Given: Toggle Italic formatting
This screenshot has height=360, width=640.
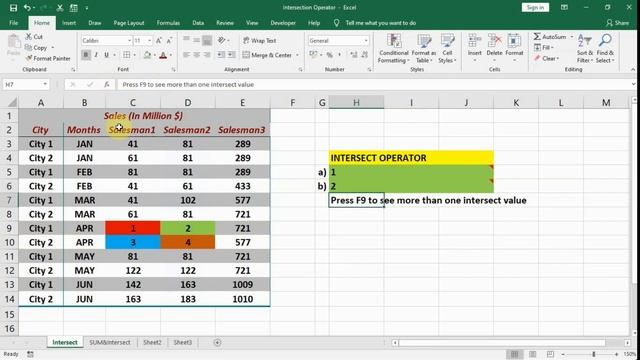Looking at the screenshot, I should (96, 55).
